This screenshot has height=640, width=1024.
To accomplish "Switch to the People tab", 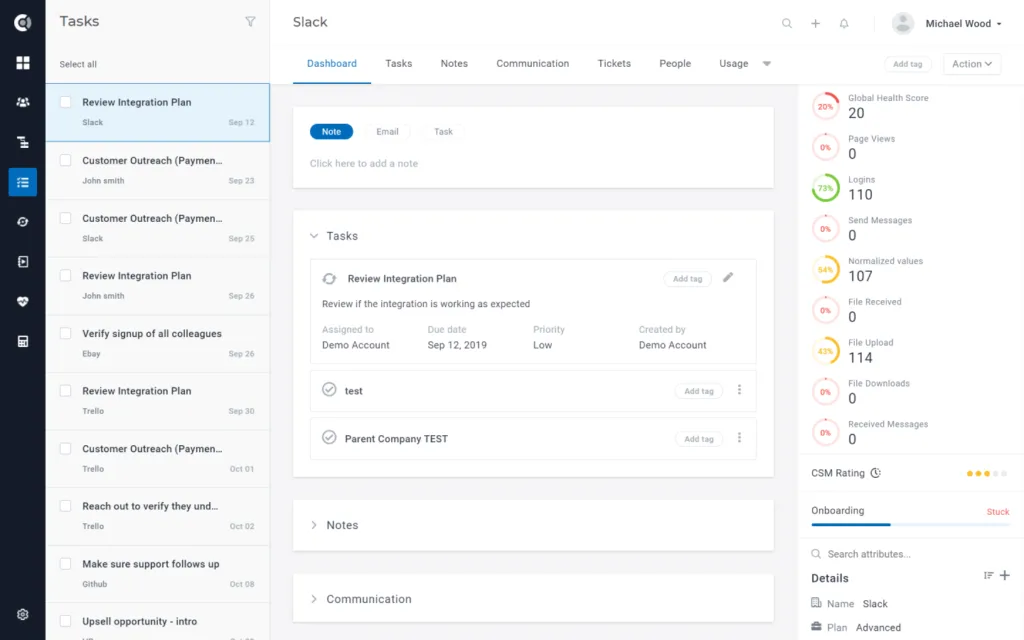I will [675, 63].
